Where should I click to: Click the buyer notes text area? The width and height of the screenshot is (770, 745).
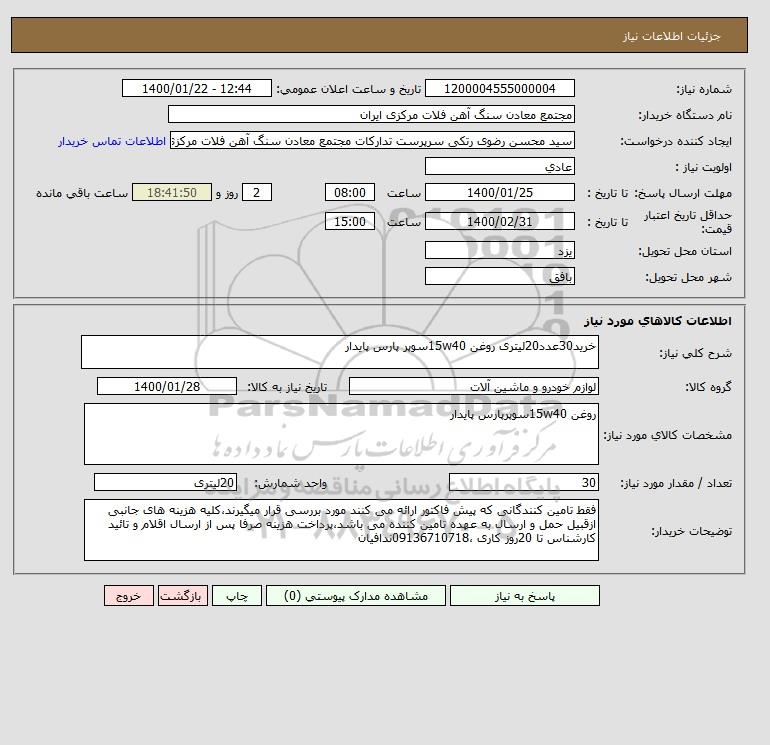[x=341, y=530]
